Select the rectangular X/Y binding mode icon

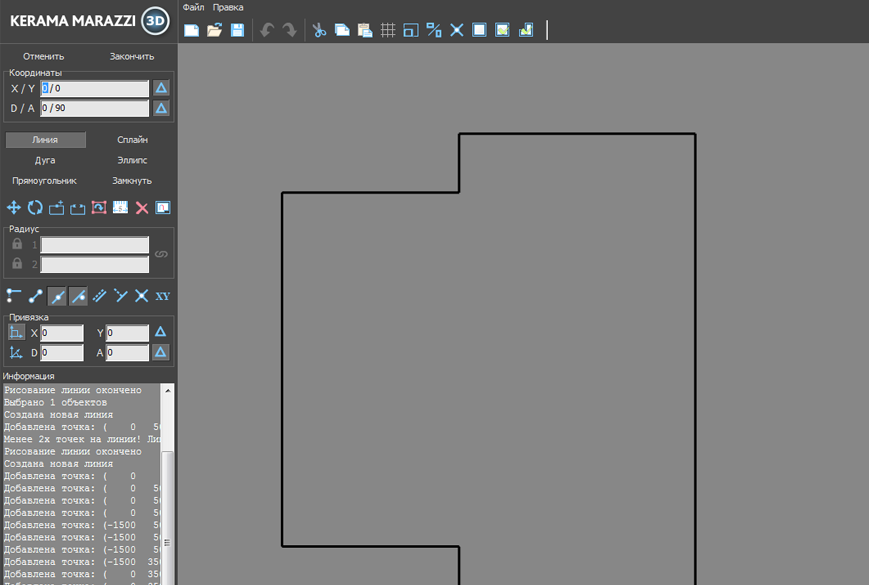(x=16, y=332)
